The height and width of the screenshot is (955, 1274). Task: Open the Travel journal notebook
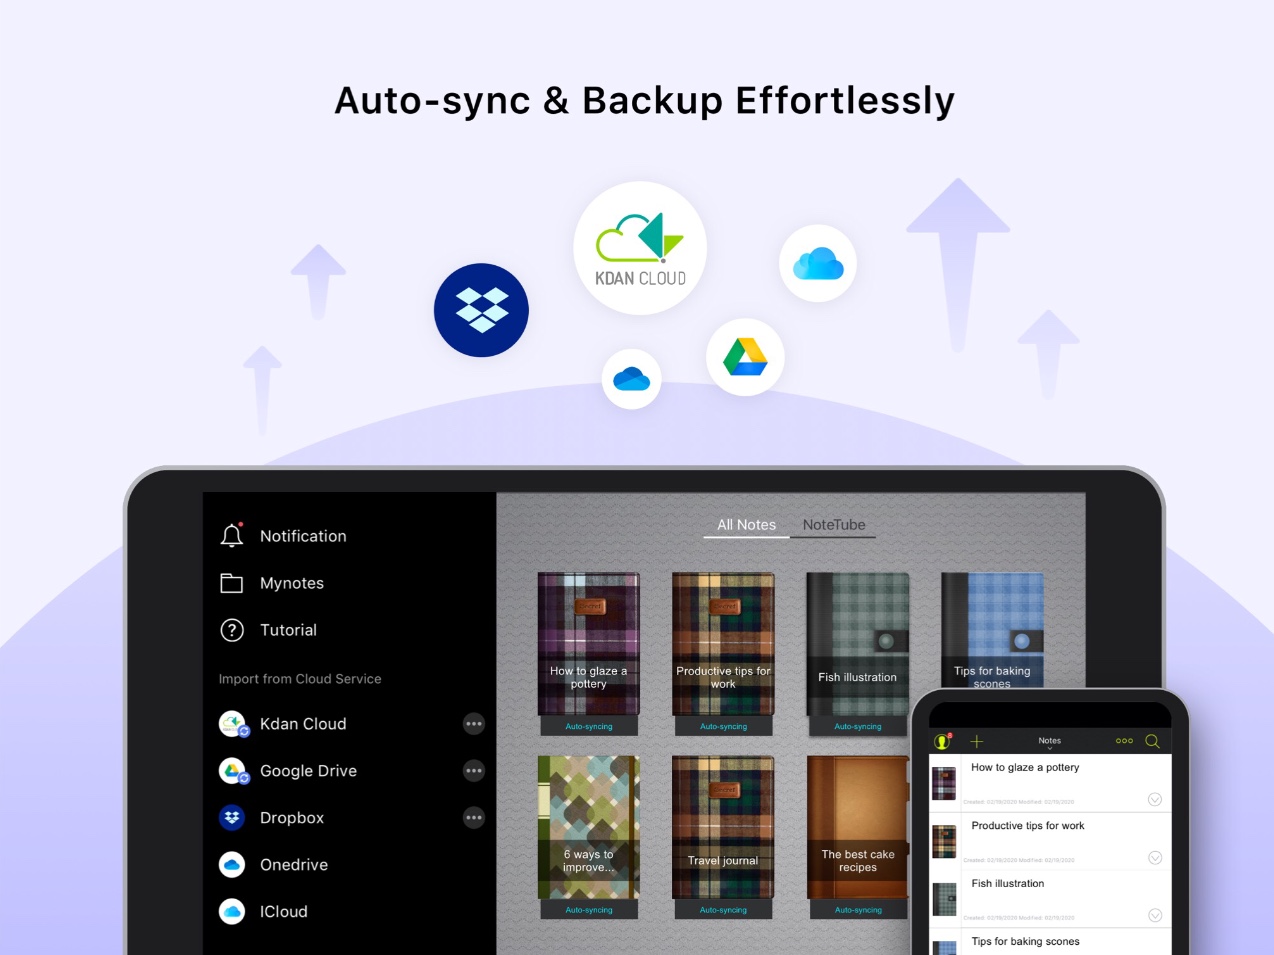tap(723, 827)
